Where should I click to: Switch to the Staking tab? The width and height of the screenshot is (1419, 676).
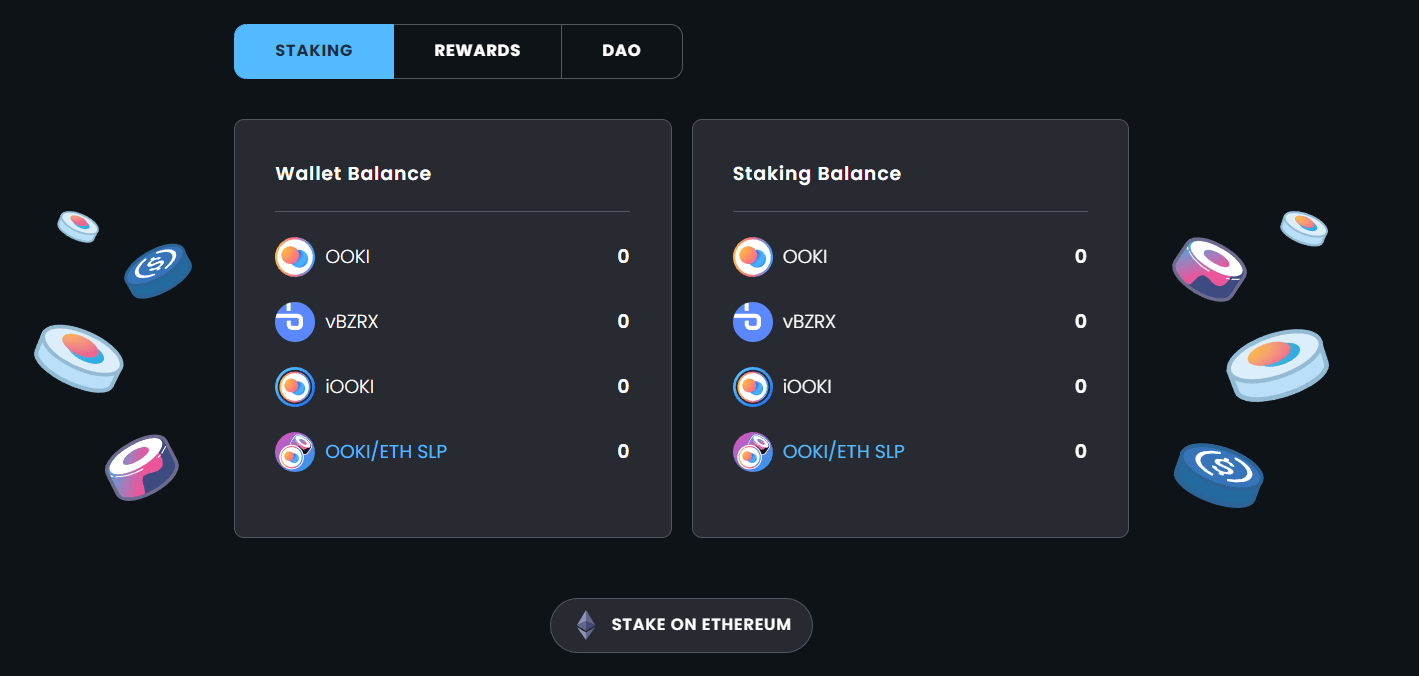[314, 51]
